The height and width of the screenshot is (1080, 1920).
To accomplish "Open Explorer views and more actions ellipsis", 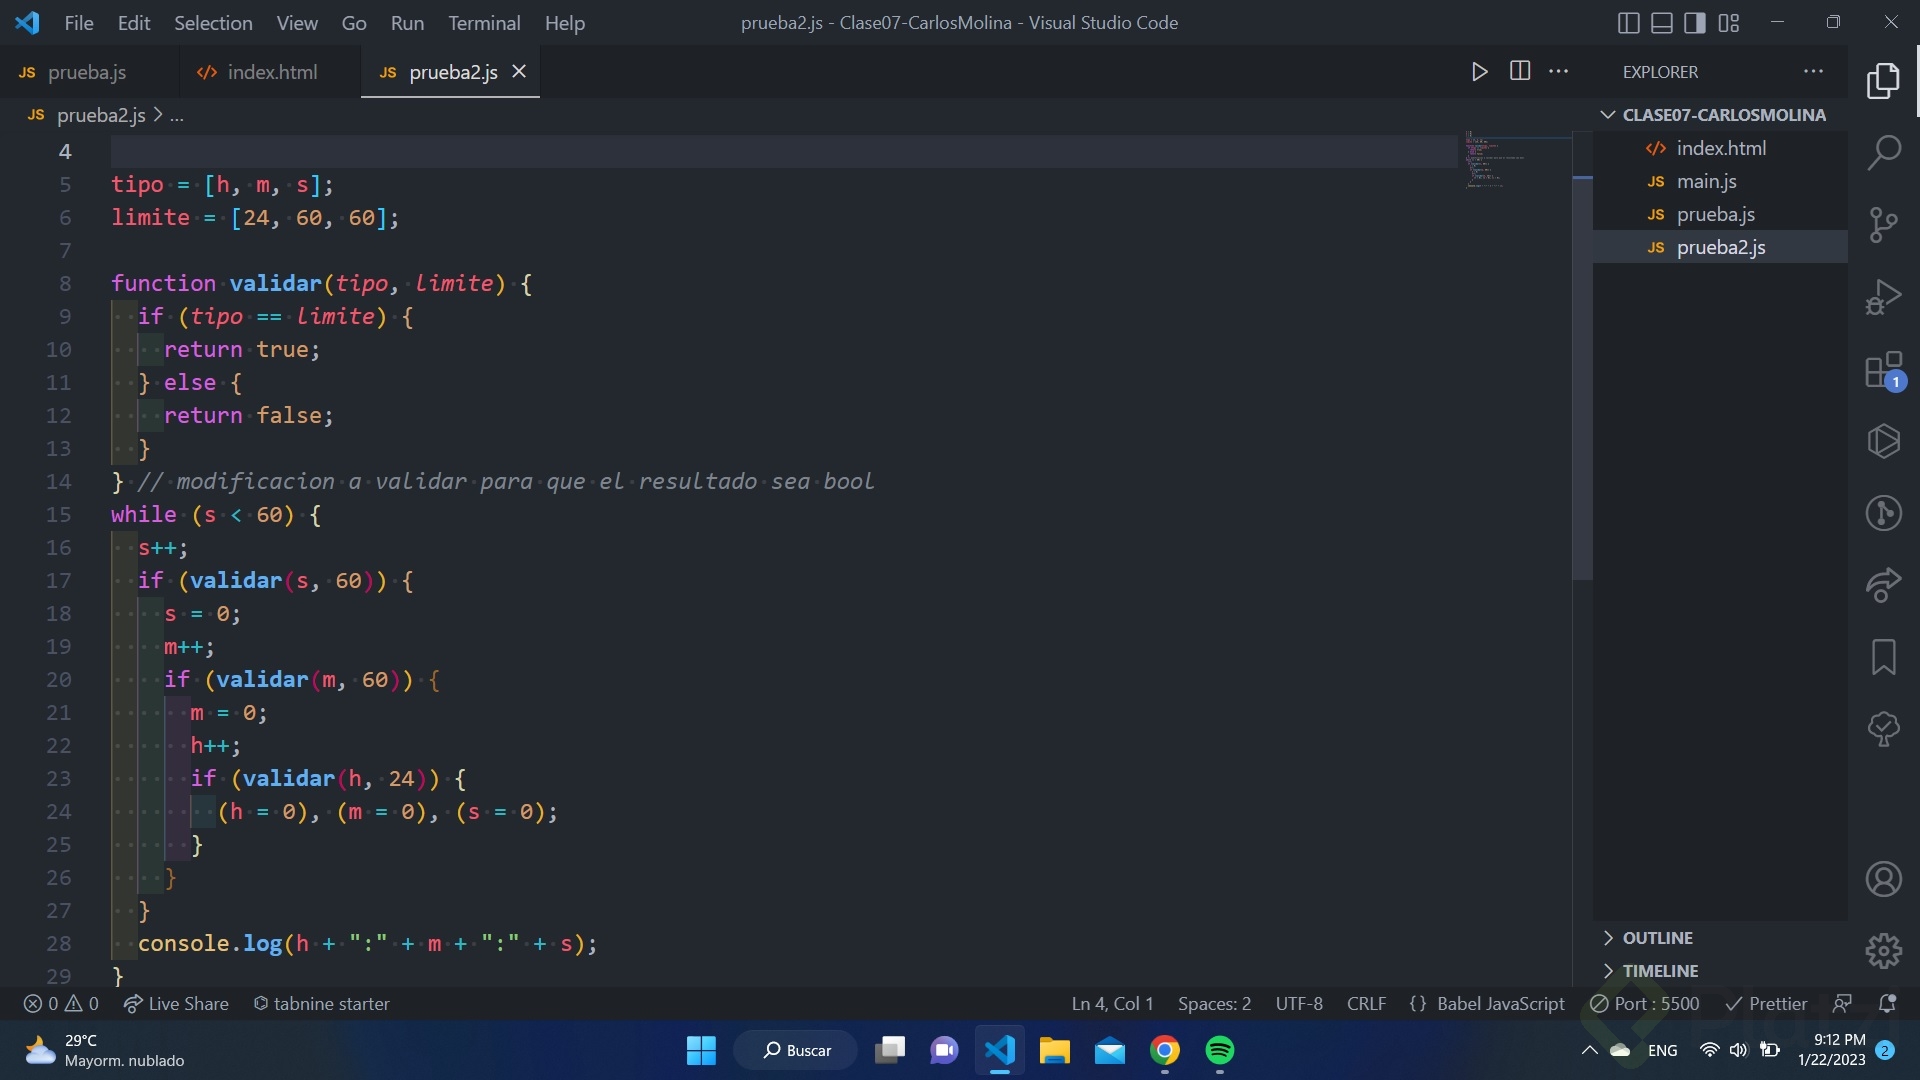I will pyautogui.click(x=1813, y=71).
